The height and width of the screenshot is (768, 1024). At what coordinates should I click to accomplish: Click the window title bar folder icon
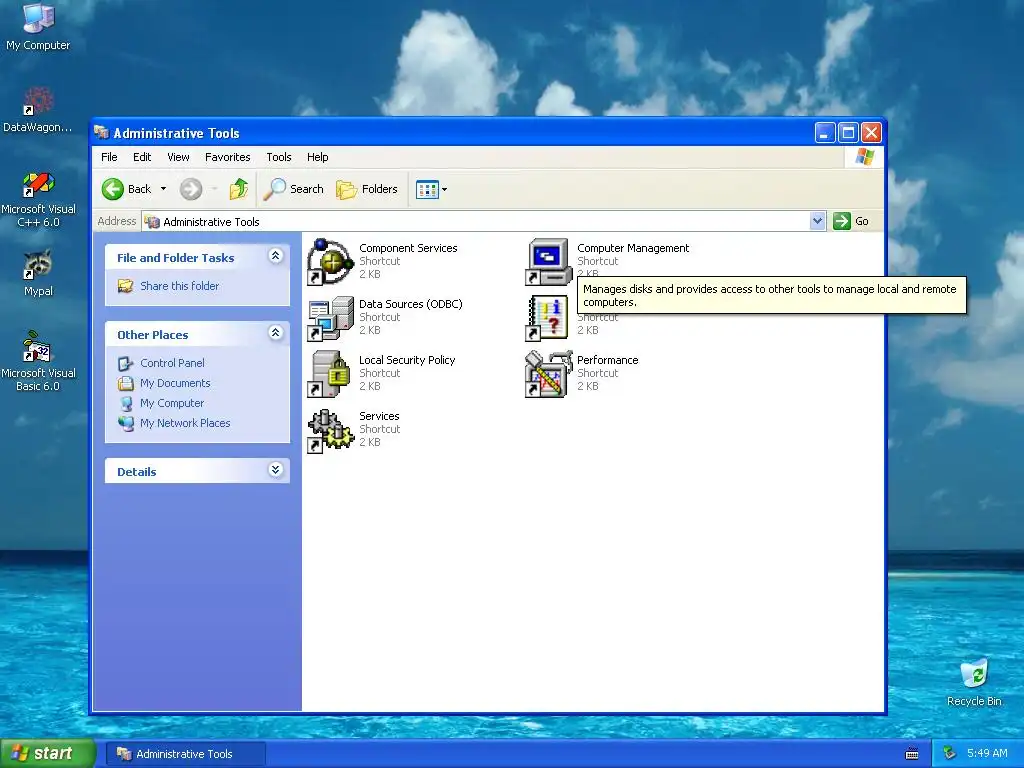101,133
